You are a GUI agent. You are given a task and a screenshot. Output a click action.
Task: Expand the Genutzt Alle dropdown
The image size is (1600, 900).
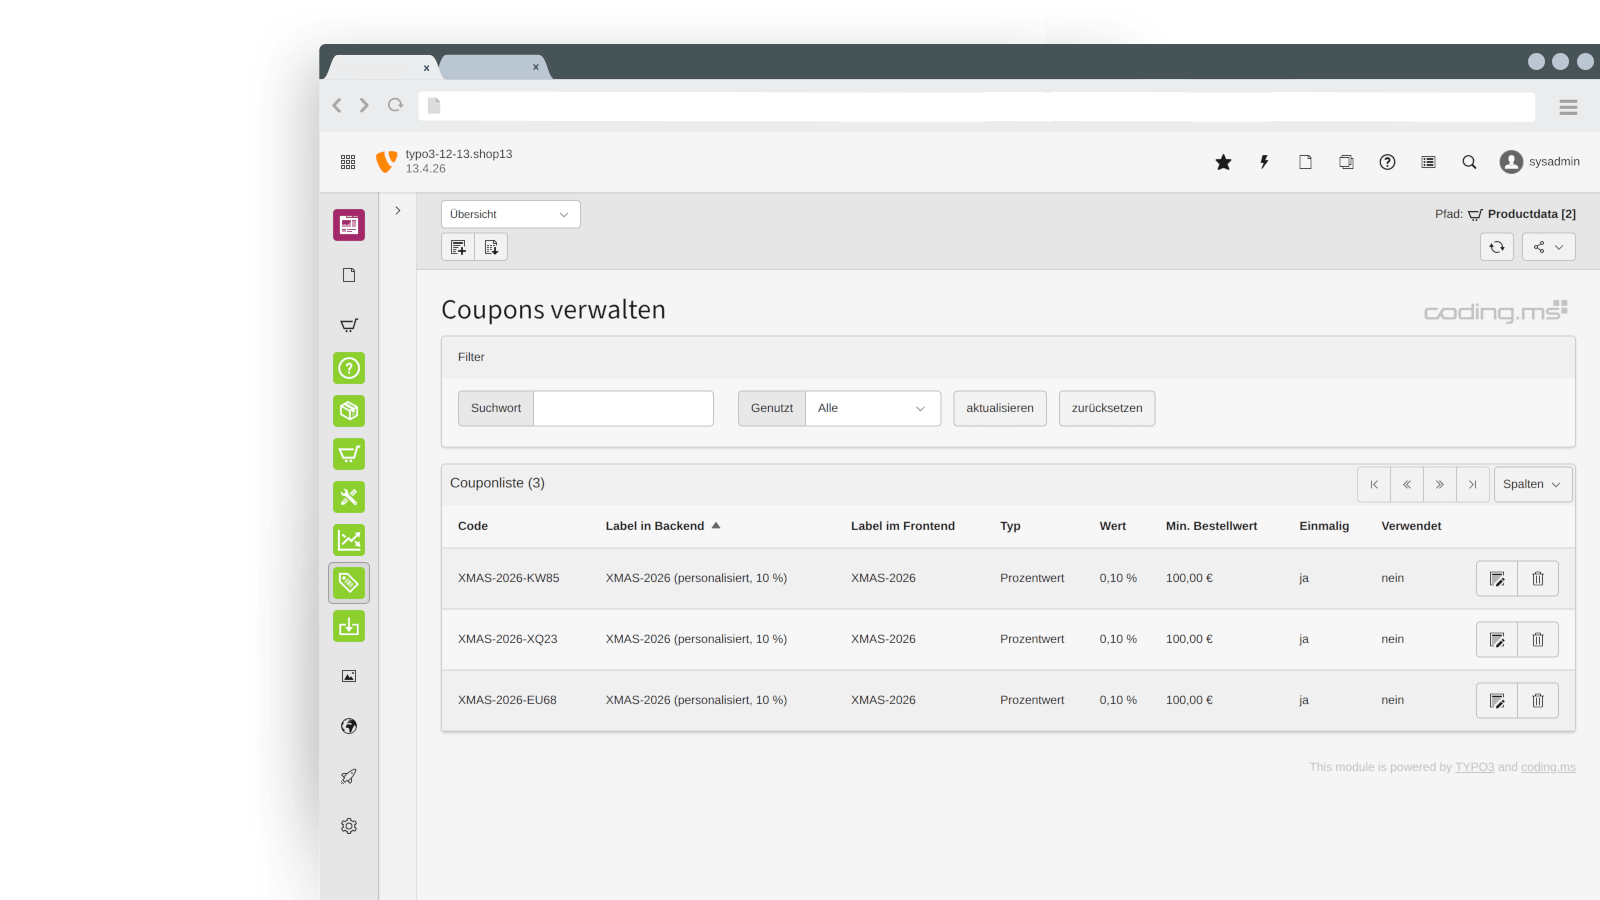[872, 408]
